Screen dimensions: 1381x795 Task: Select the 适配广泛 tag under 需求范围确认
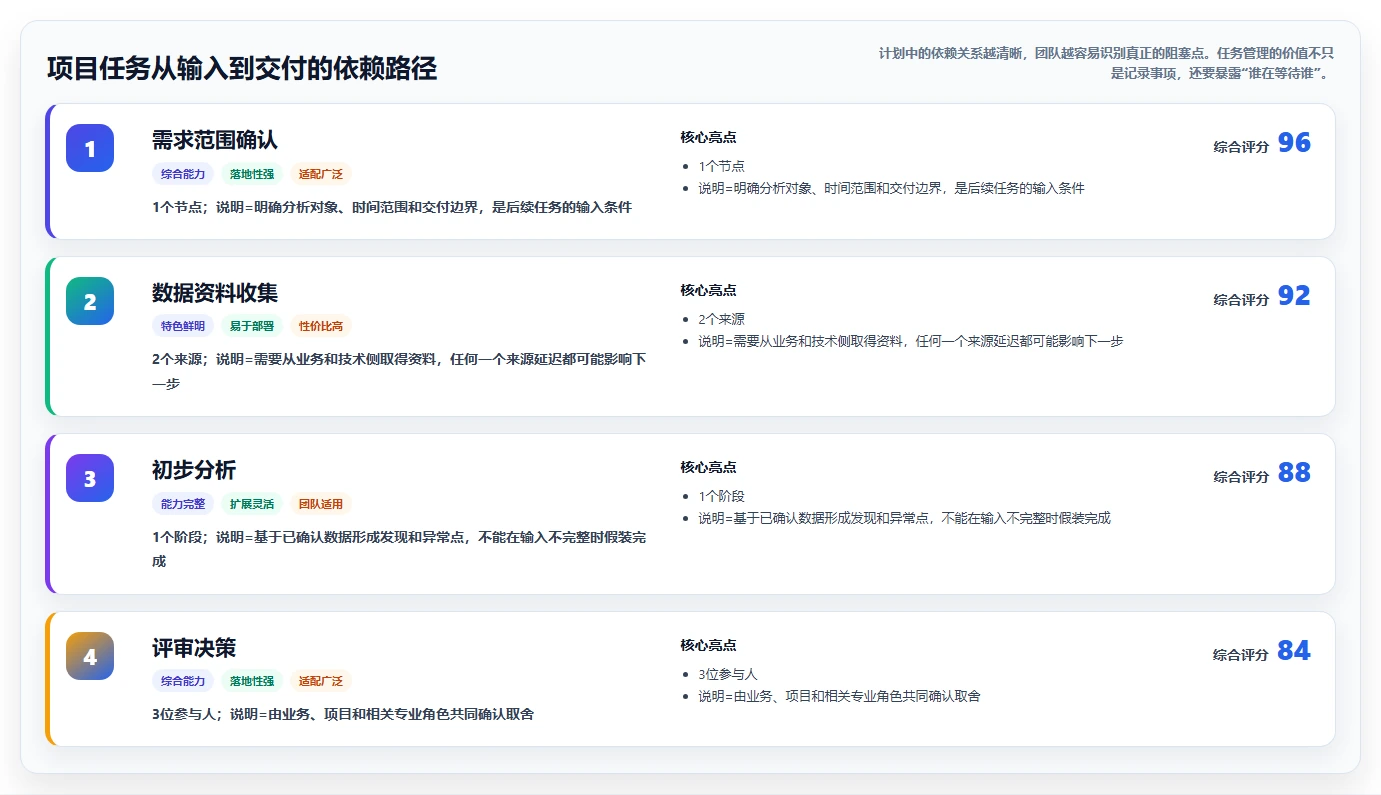point(321,174)
